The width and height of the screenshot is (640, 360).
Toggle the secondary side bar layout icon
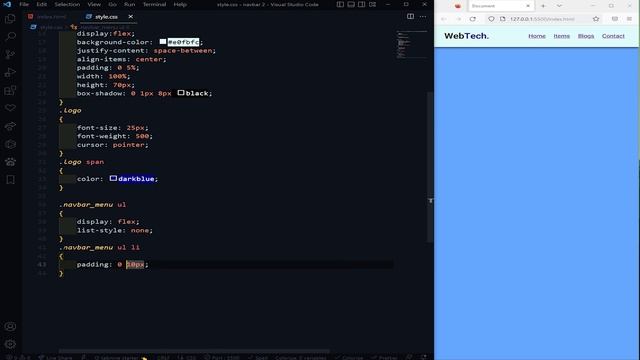click(x=362, y=4)
